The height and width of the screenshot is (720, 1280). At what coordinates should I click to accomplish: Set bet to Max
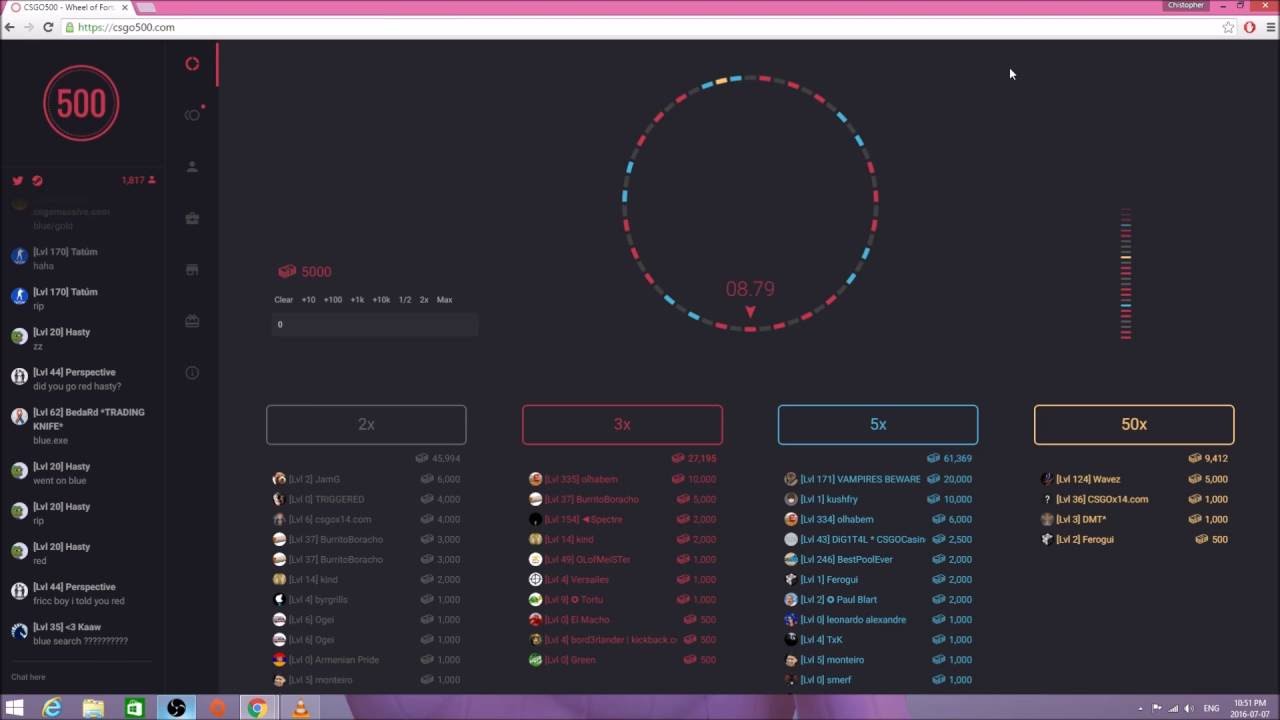(445, 300)
